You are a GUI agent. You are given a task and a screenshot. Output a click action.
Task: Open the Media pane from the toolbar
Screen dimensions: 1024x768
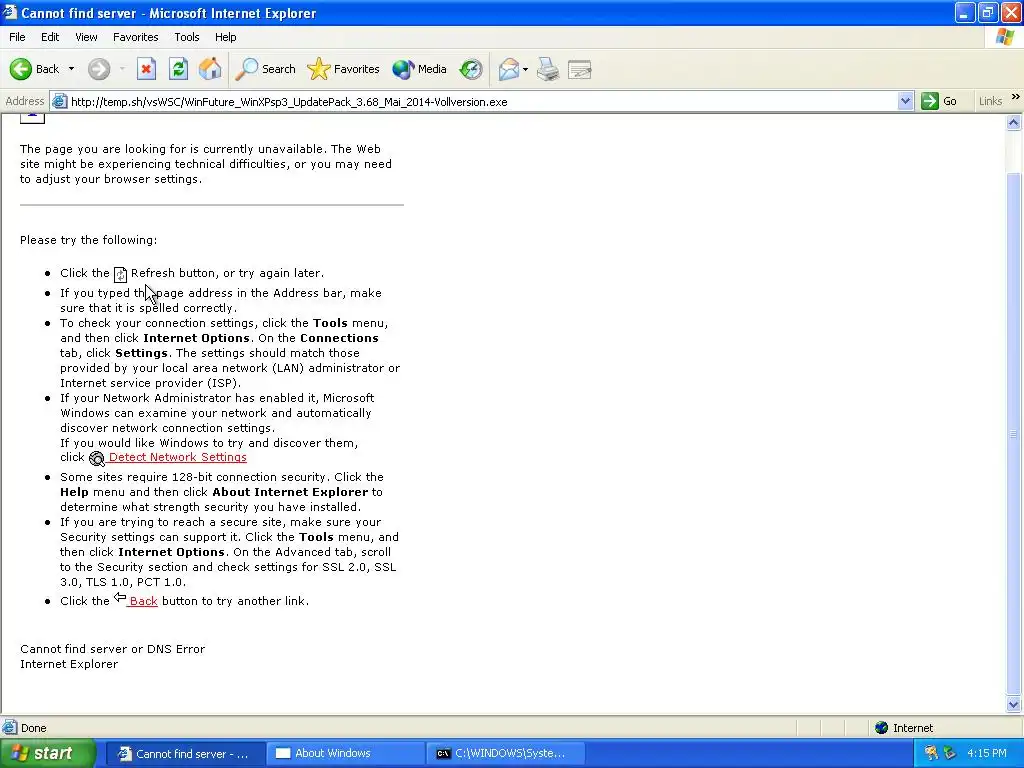pyautogui.click(x=419, y=69)
